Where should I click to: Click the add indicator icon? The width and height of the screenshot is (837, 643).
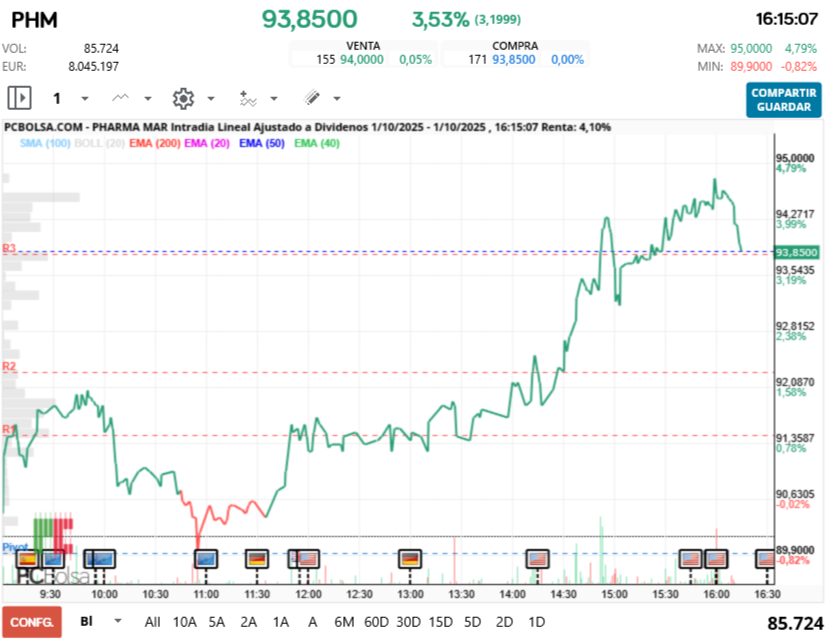pyautogui.click(x=248, y=98)
